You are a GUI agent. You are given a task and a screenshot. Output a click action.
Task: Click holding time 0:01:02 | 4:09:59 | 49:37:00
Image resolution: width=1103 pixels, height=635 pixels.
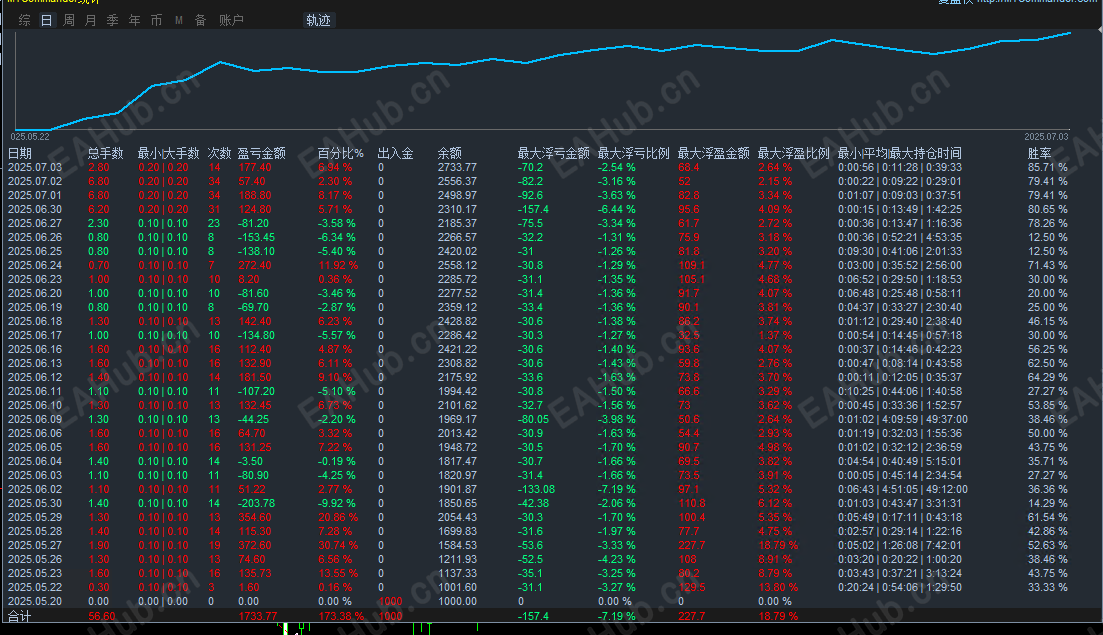903,419
